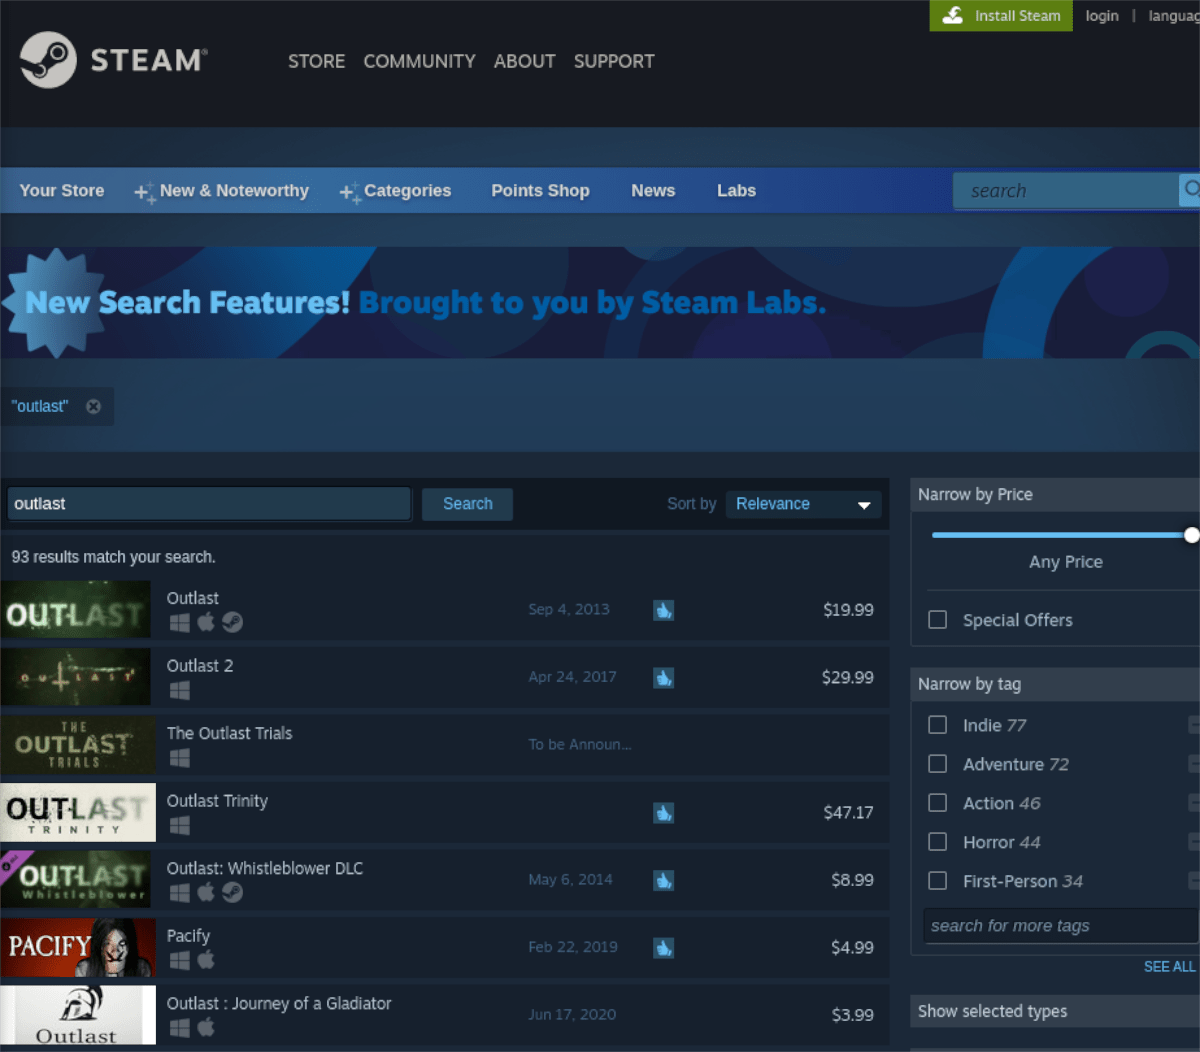This screenshot has height=1052, width=1200.
Task: Open the Points Shop tab
Action: pos(540,190)
